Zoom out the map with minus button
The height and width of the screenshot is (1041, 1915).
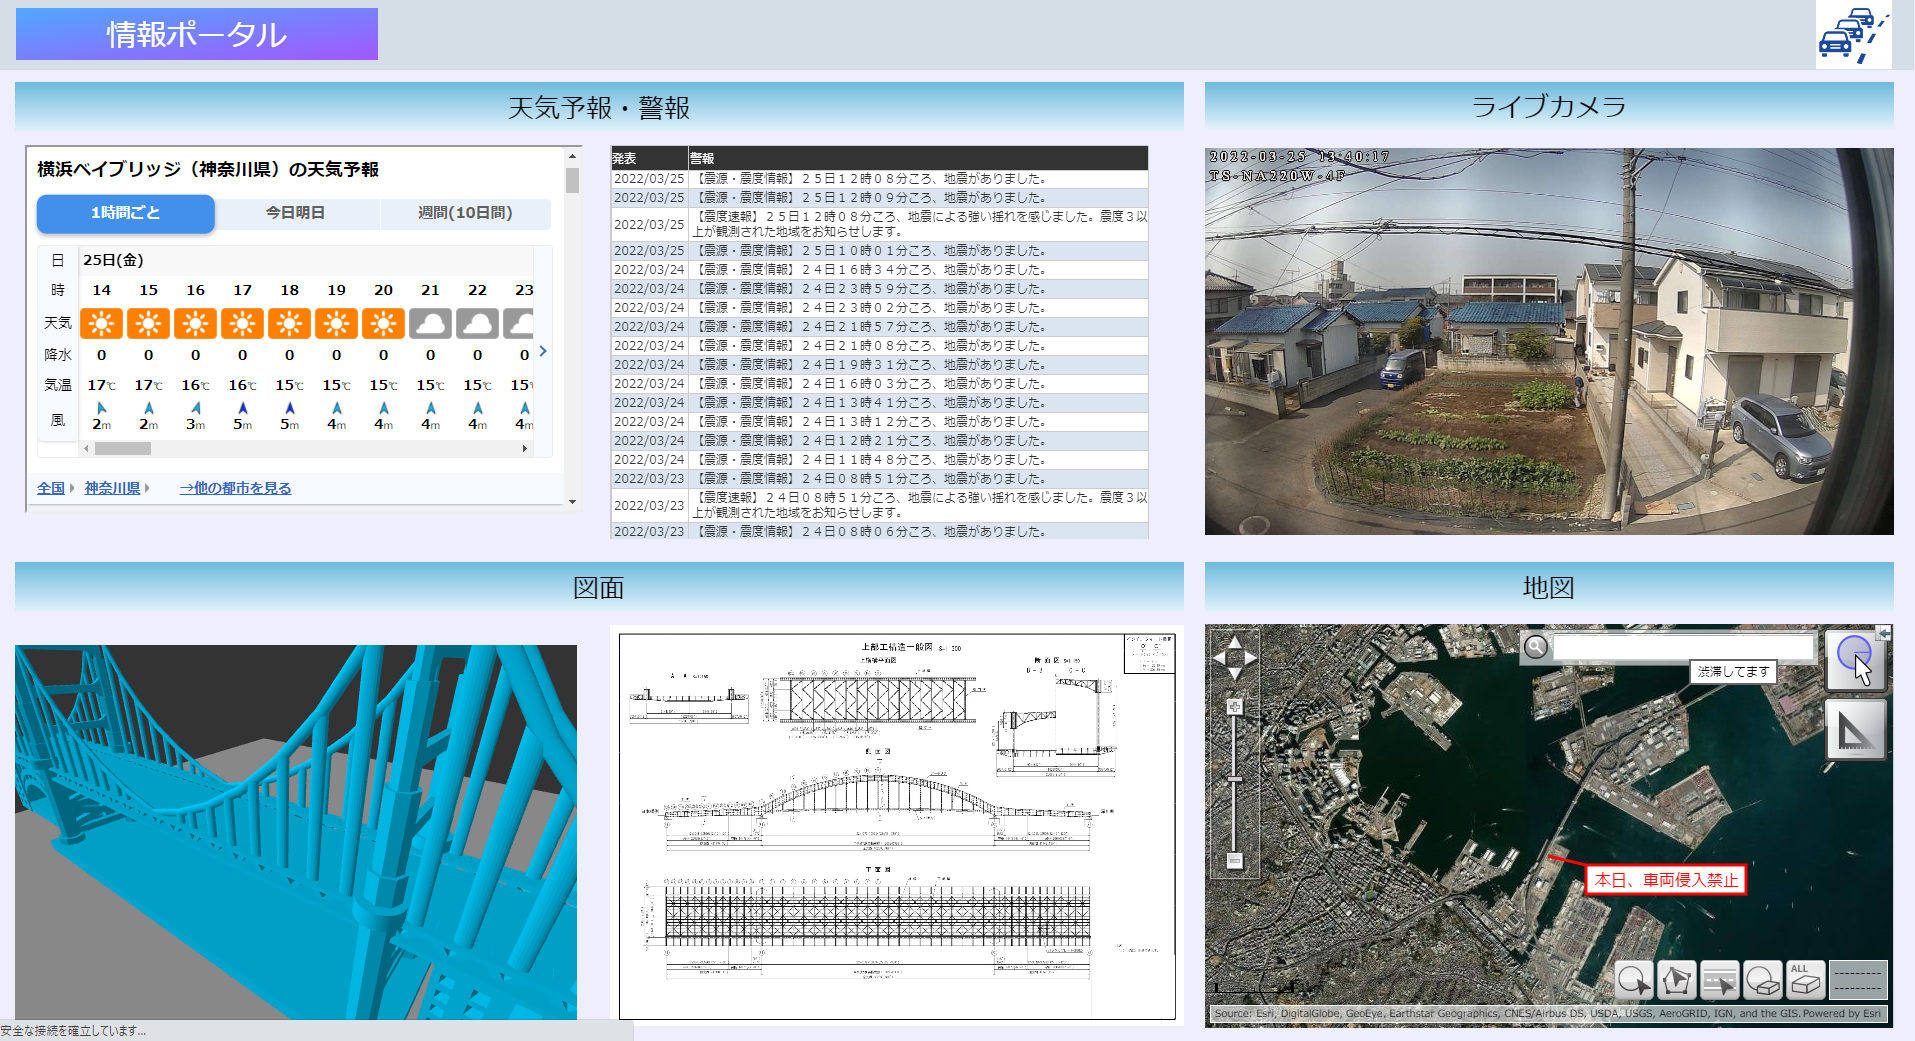point(1235,860)
